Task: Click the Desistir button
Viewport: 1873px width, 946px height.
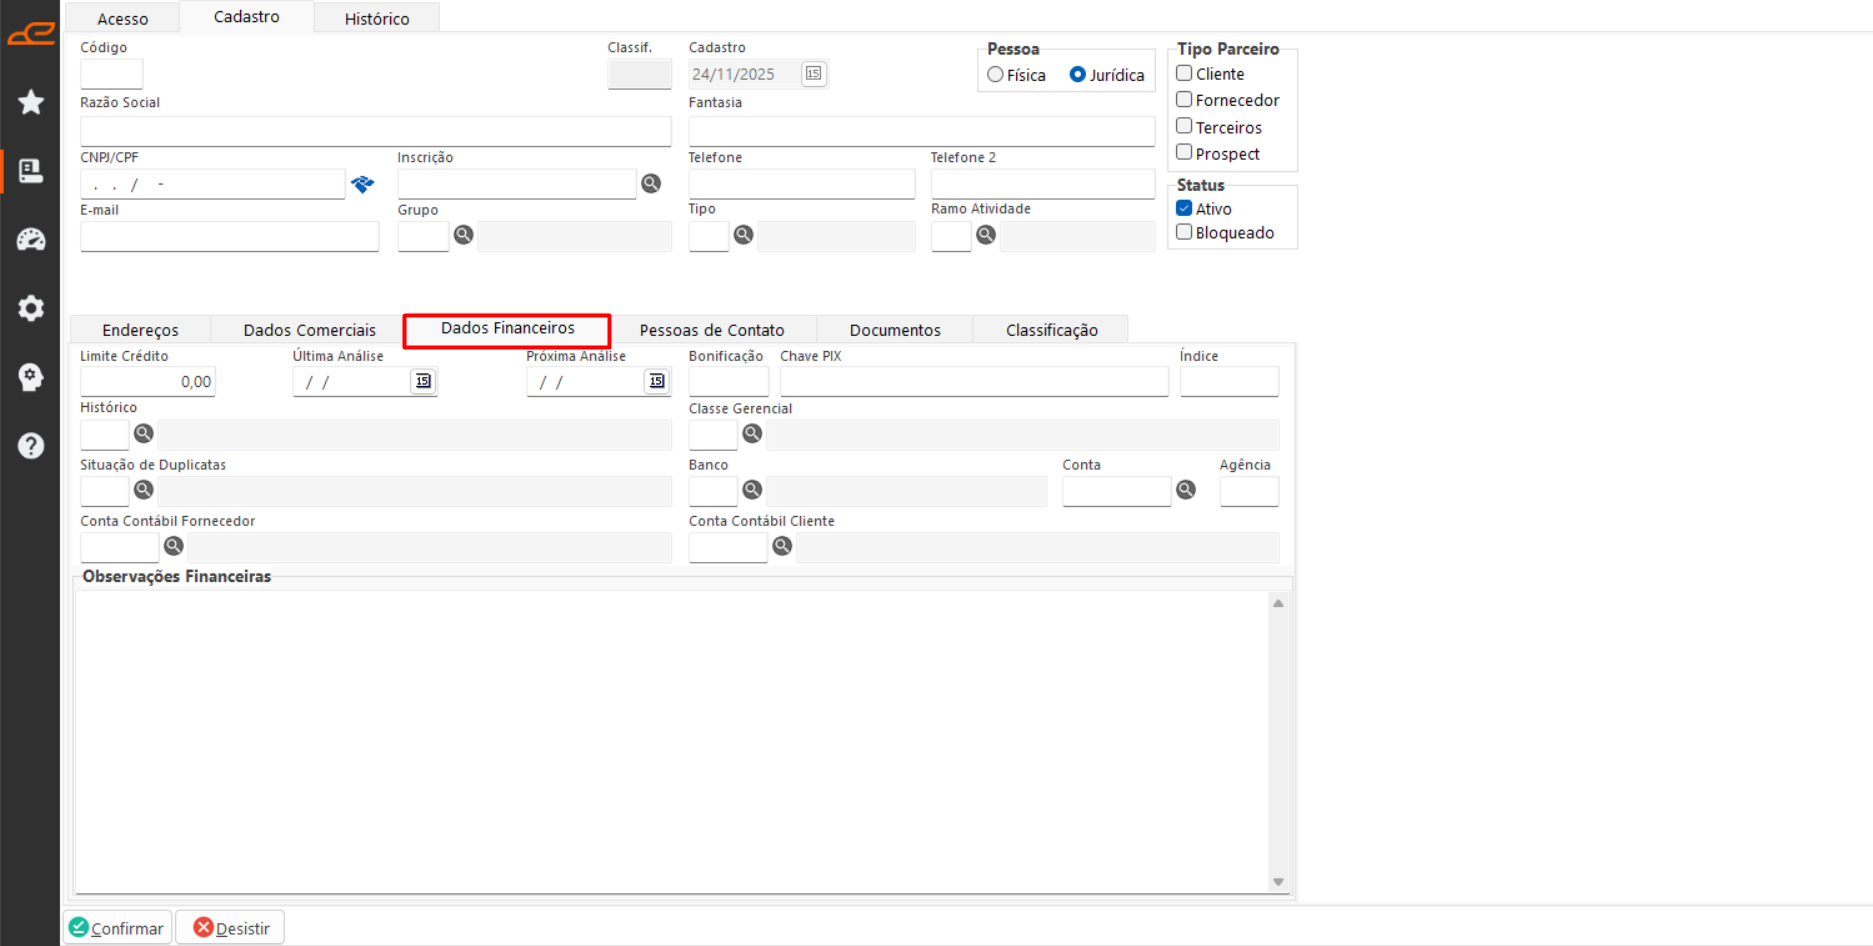Action: point(231,928)
